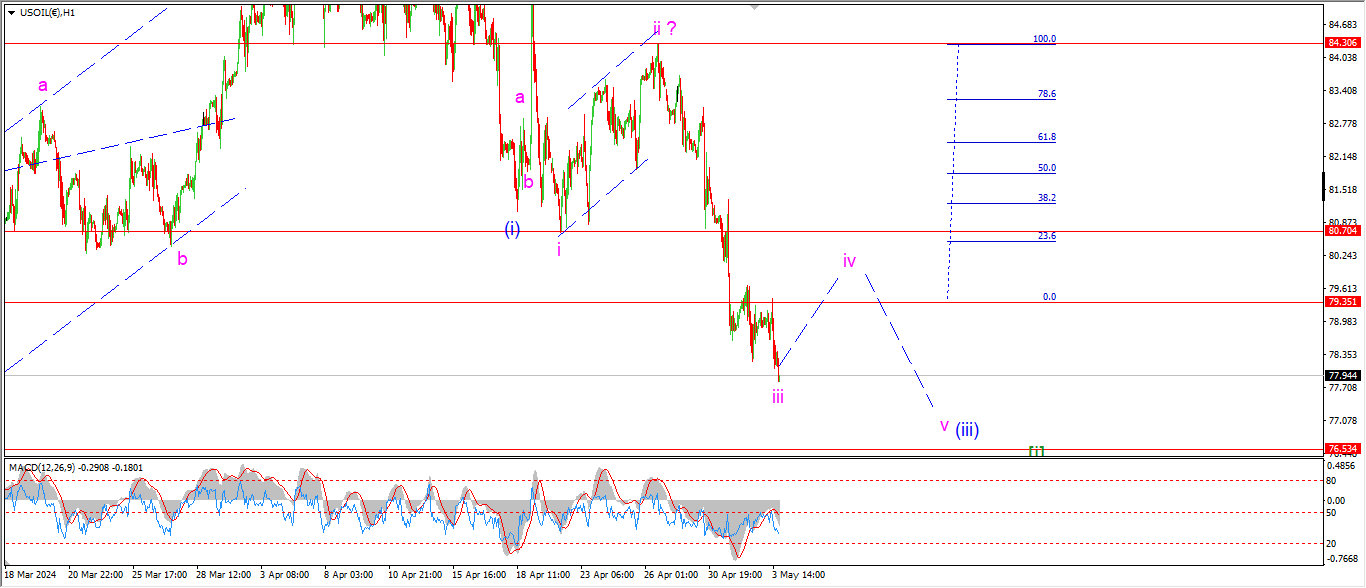
Task: Click the 77.078 price axis value
Action: 1344,420
